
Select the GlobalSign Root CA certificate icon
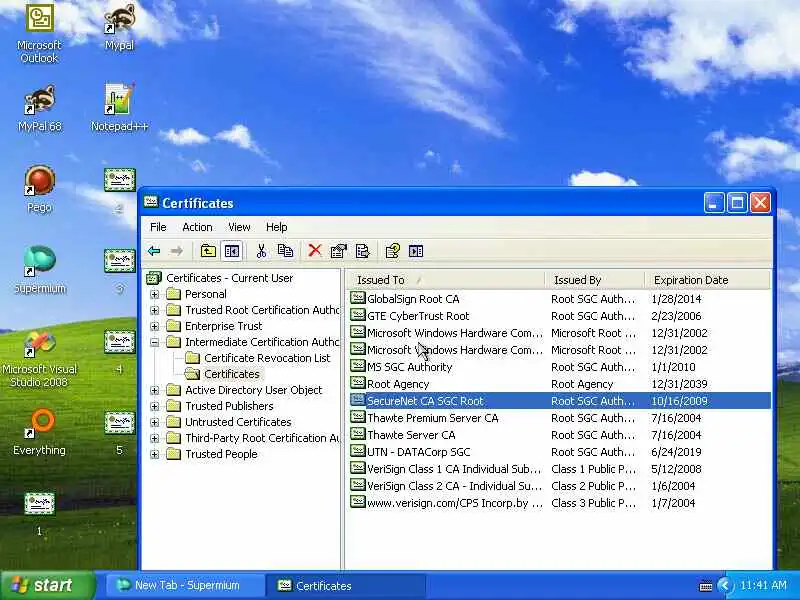click(x=358, y=298)
